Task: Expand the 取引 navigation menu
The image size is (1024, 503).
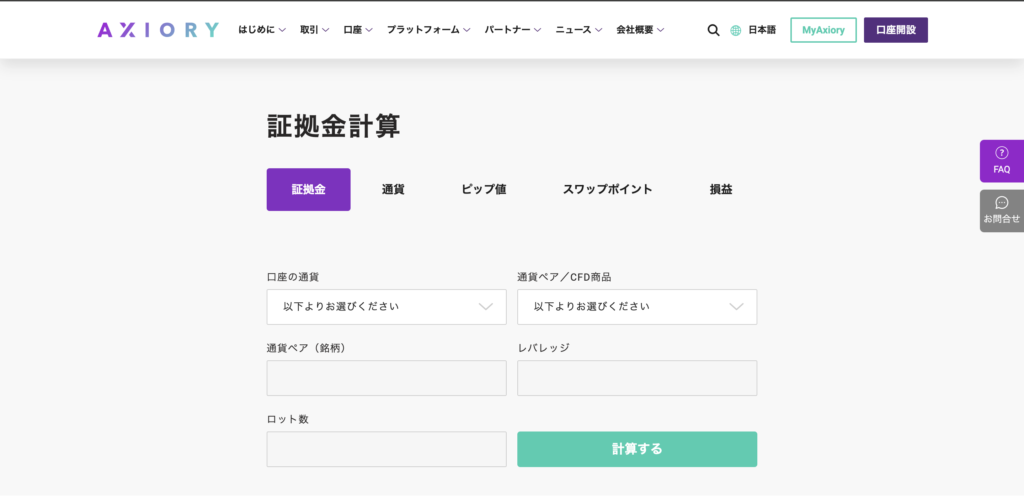Action: [314, 30]
